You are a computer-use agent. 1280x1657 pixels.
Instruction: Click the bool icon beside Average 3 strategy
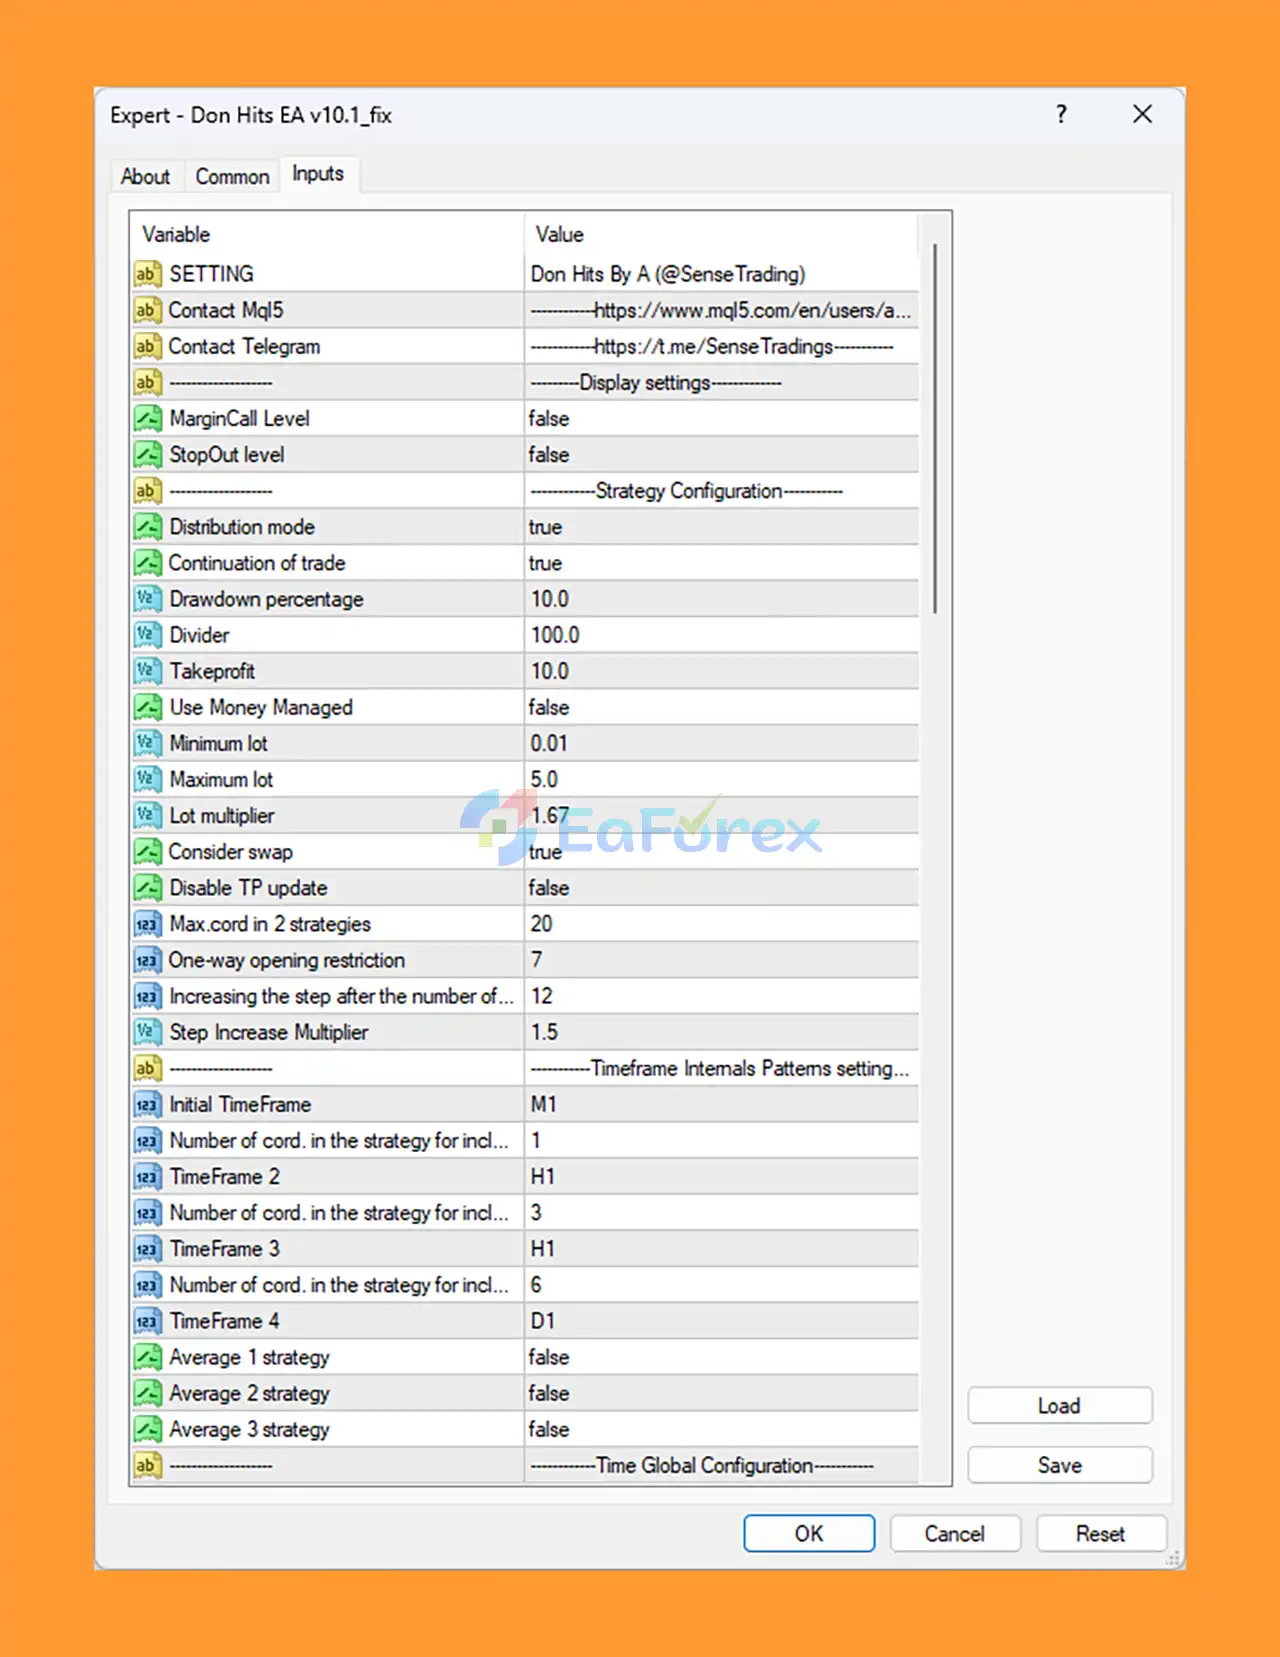147,1429
